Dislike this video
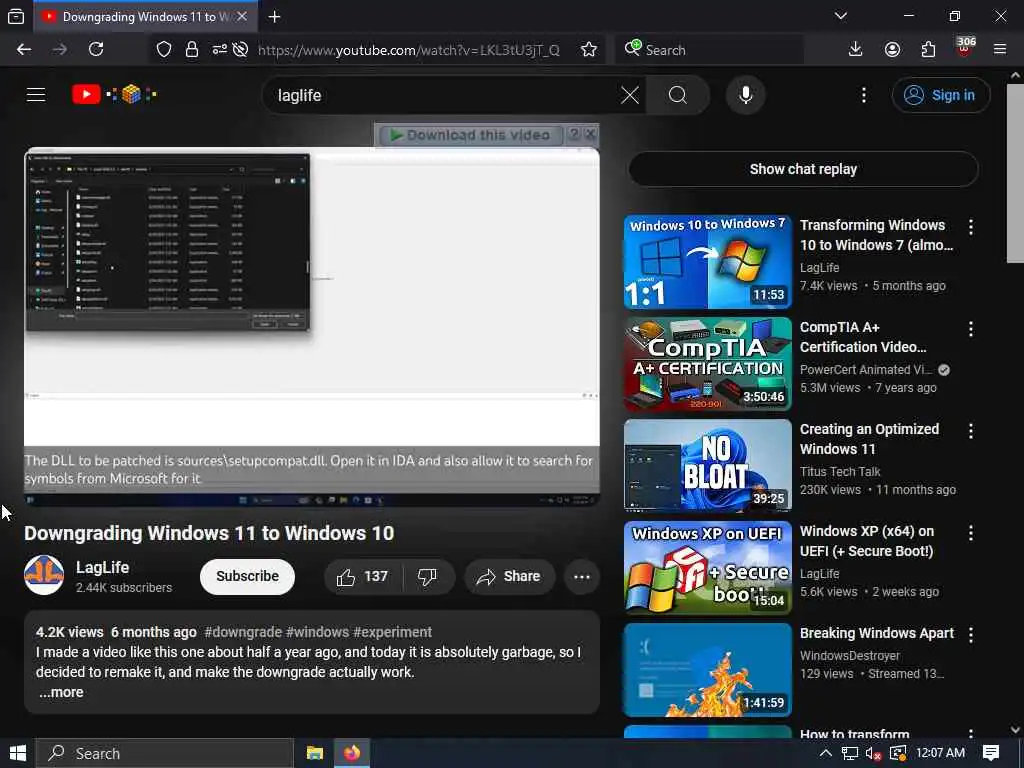Screen dimensions: 1024x768 428,577
